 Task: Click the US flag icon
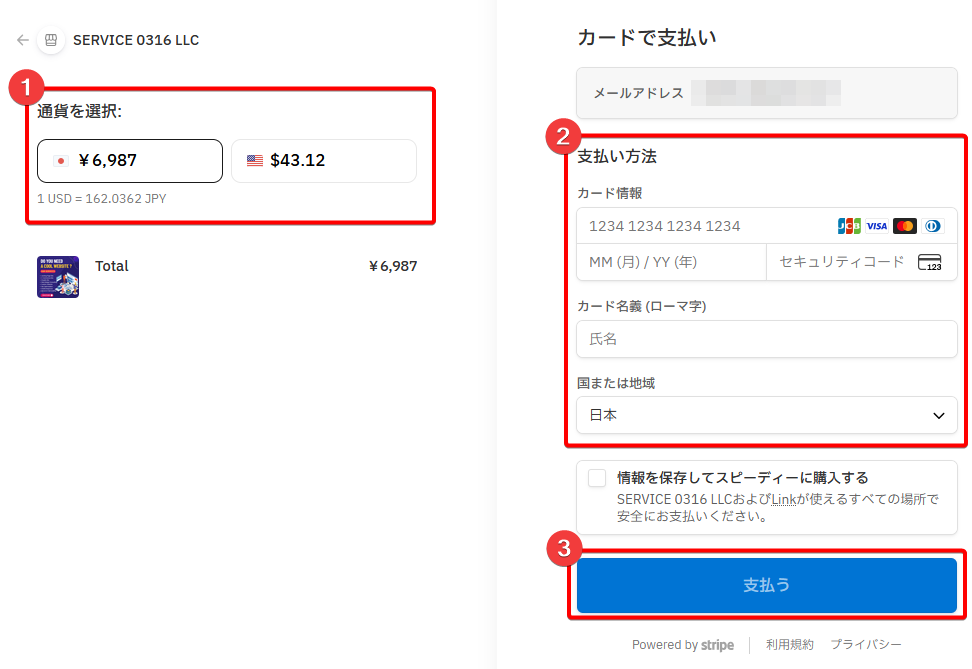pyautogui.click(x=255, y=161)
